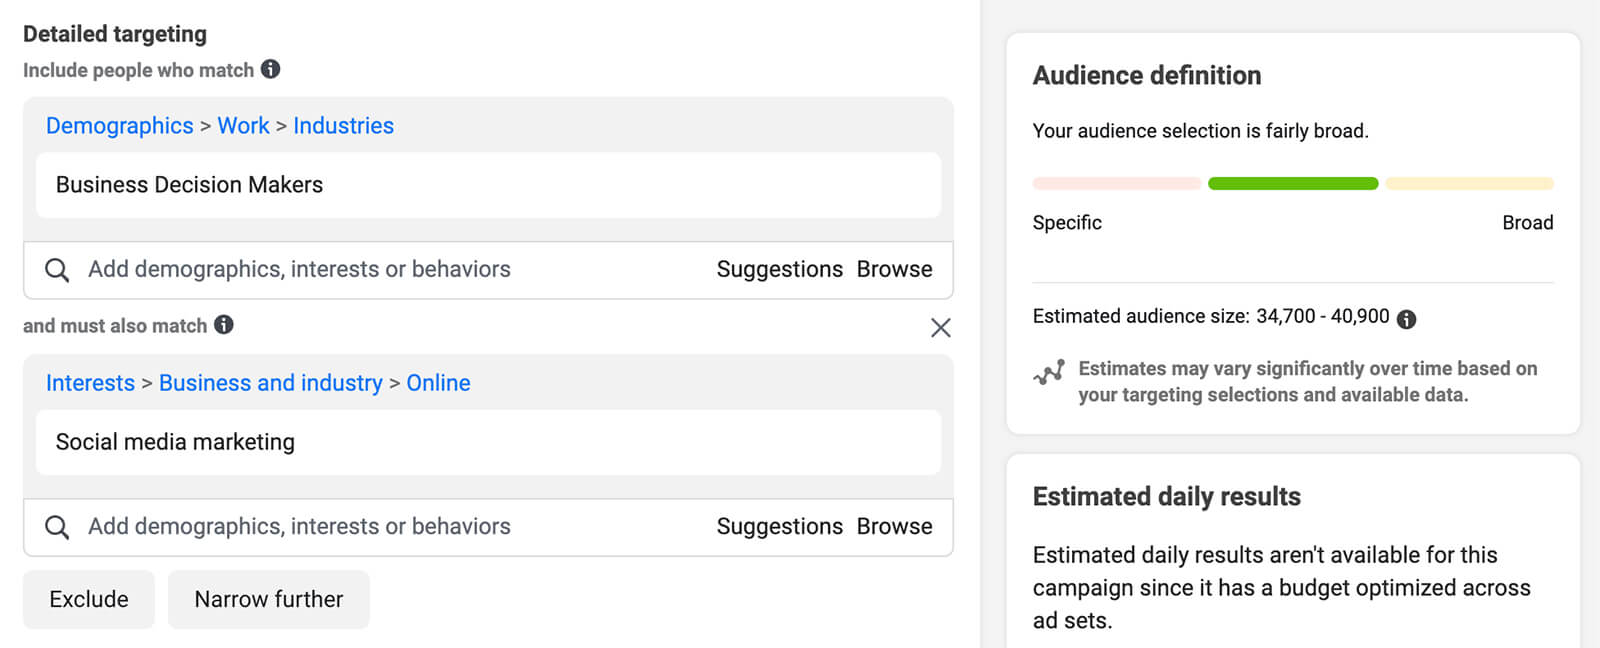Click search magnifier in second targeting field
The height and width of the screenshot is (648, 1600).
(57, 527)
